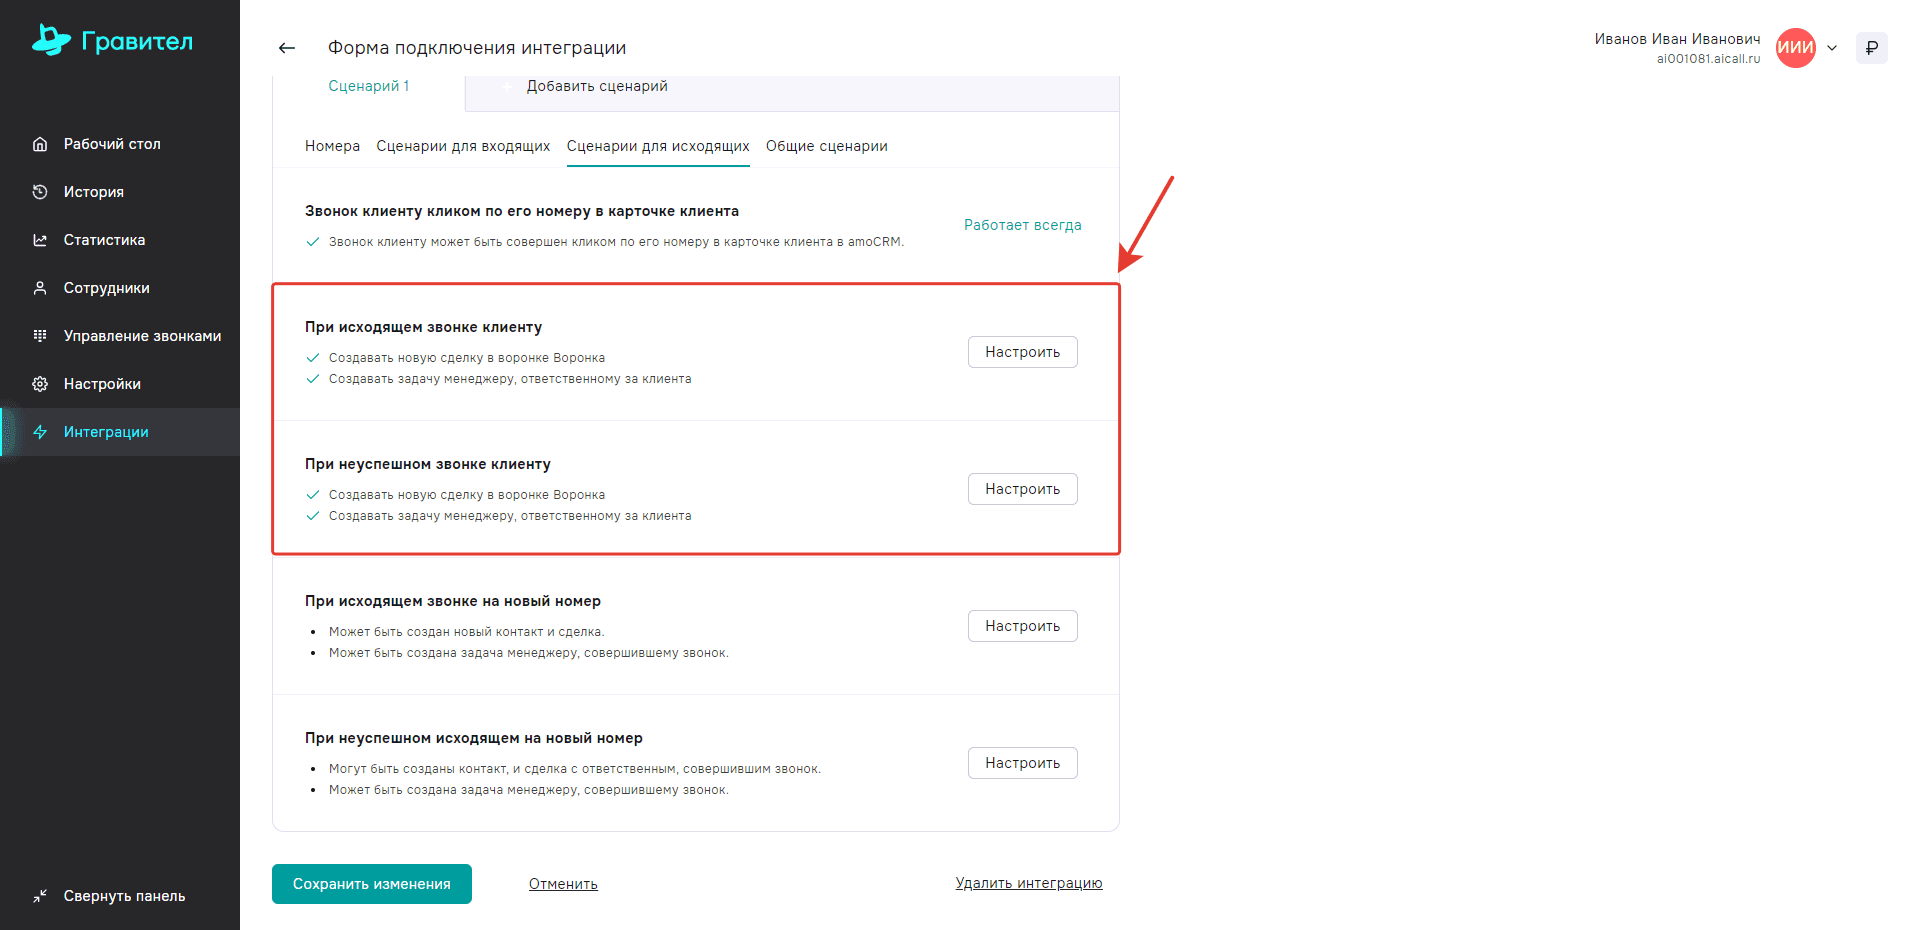Click the Интеграции lightning icon
This screenshot has width=1910, height=930.
(40, 432)
